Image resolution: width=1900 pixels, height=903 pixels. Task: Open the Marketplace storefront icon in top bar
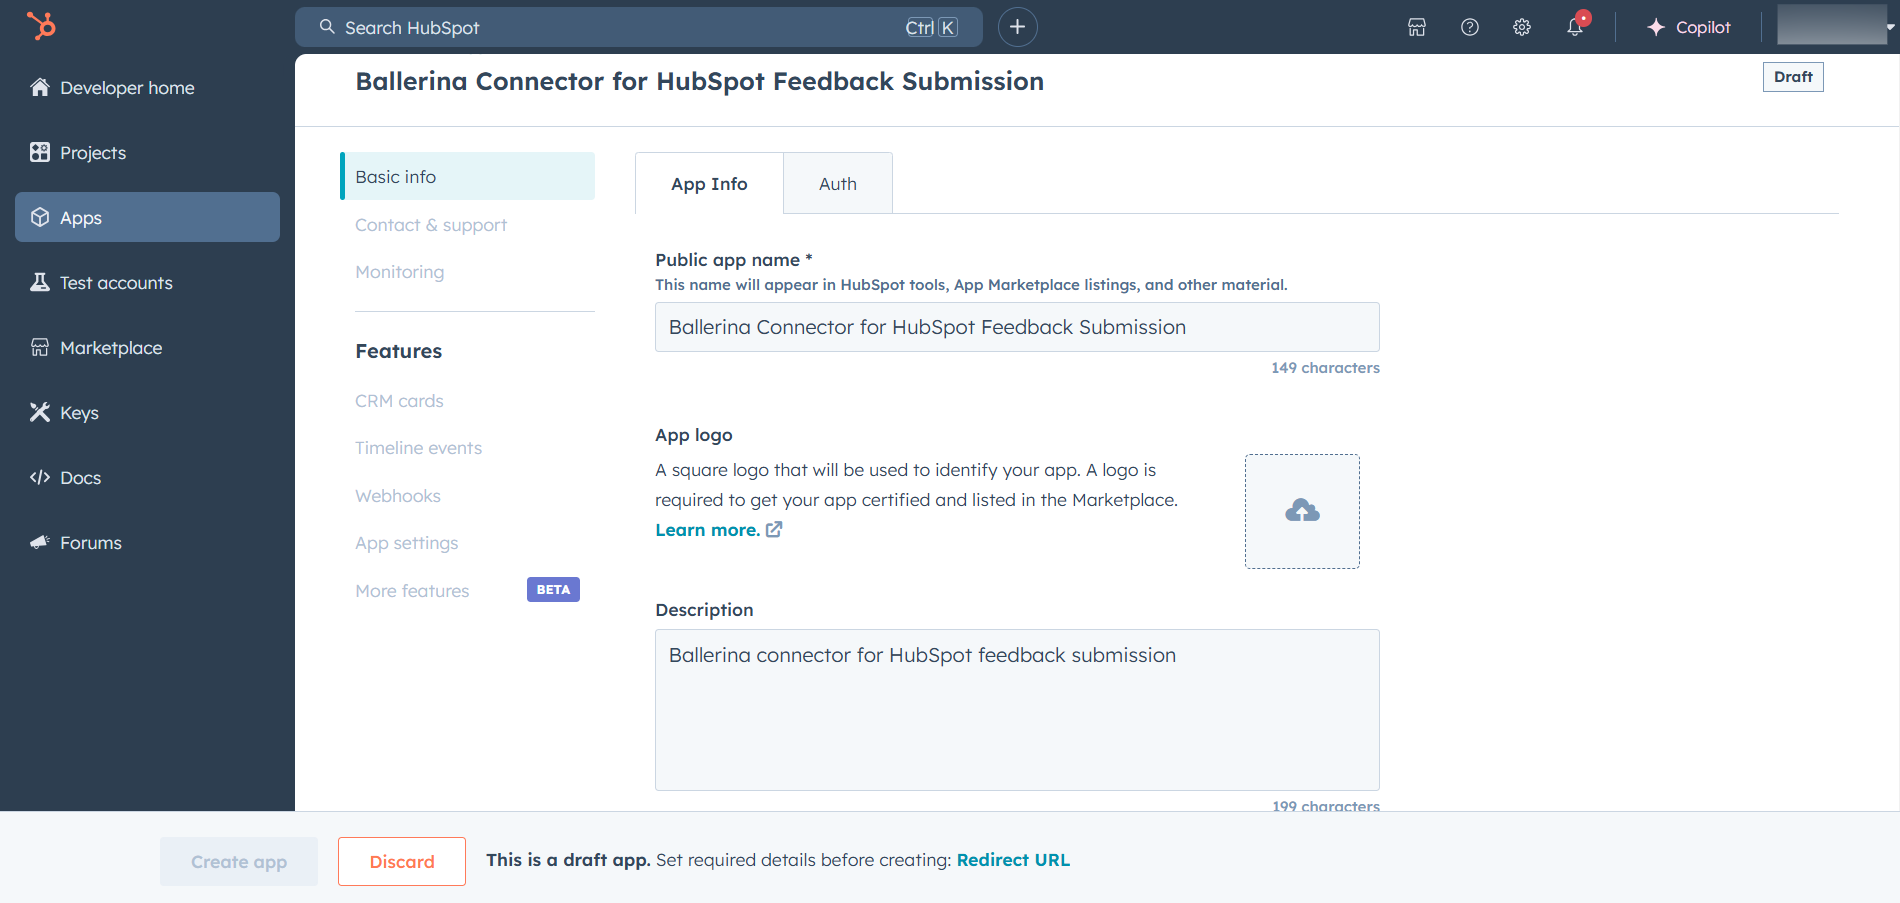tap(1417, 28)
